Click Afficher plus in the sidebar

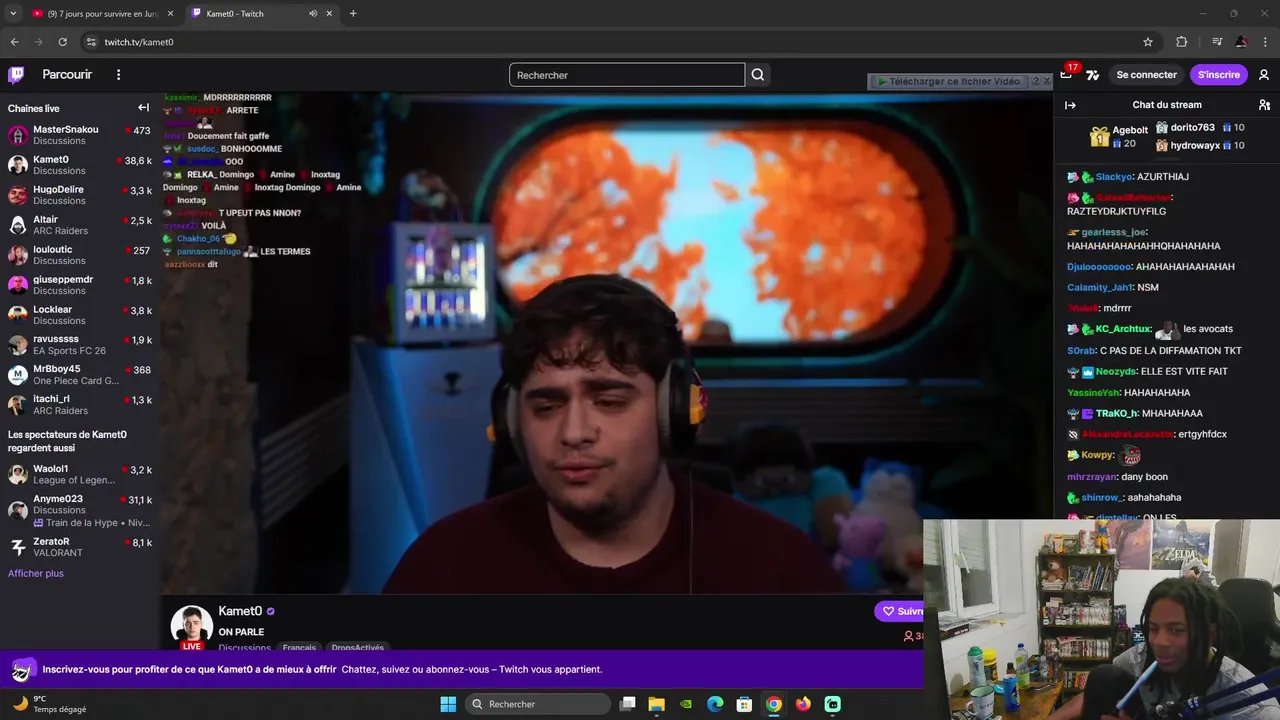(x=36, y=573)
